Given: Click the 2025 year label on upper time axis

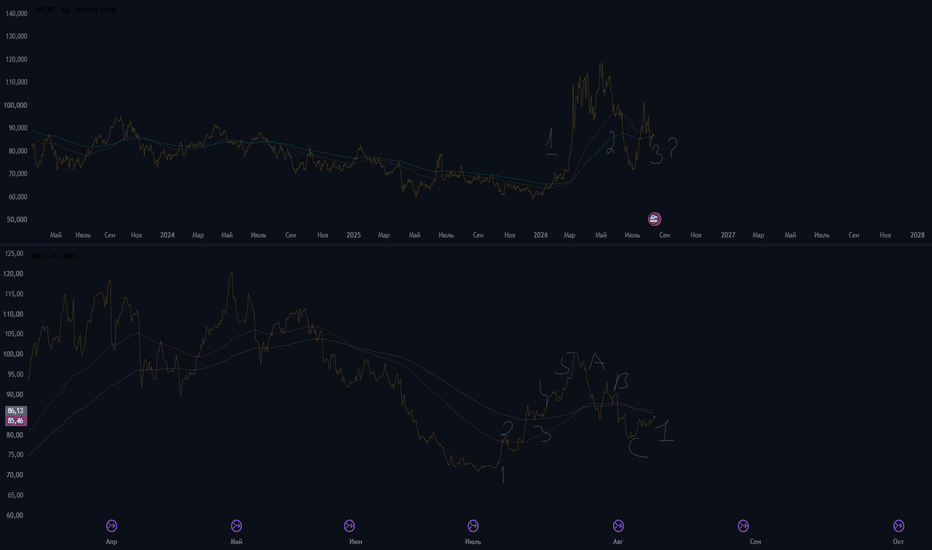Looking at the screenshot, I should [354, 235].
